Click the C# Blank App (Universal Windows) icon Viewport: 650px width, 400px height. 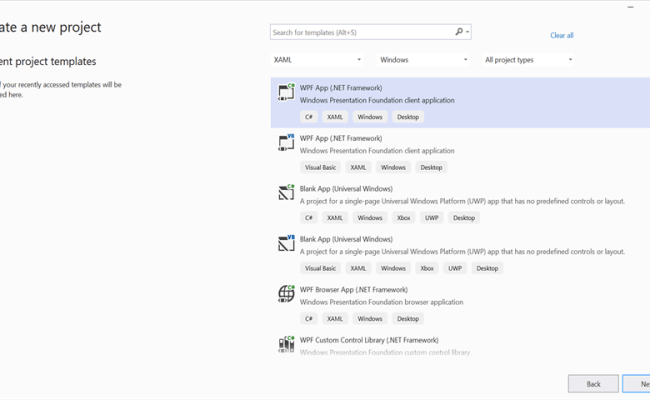coord(286,192)
